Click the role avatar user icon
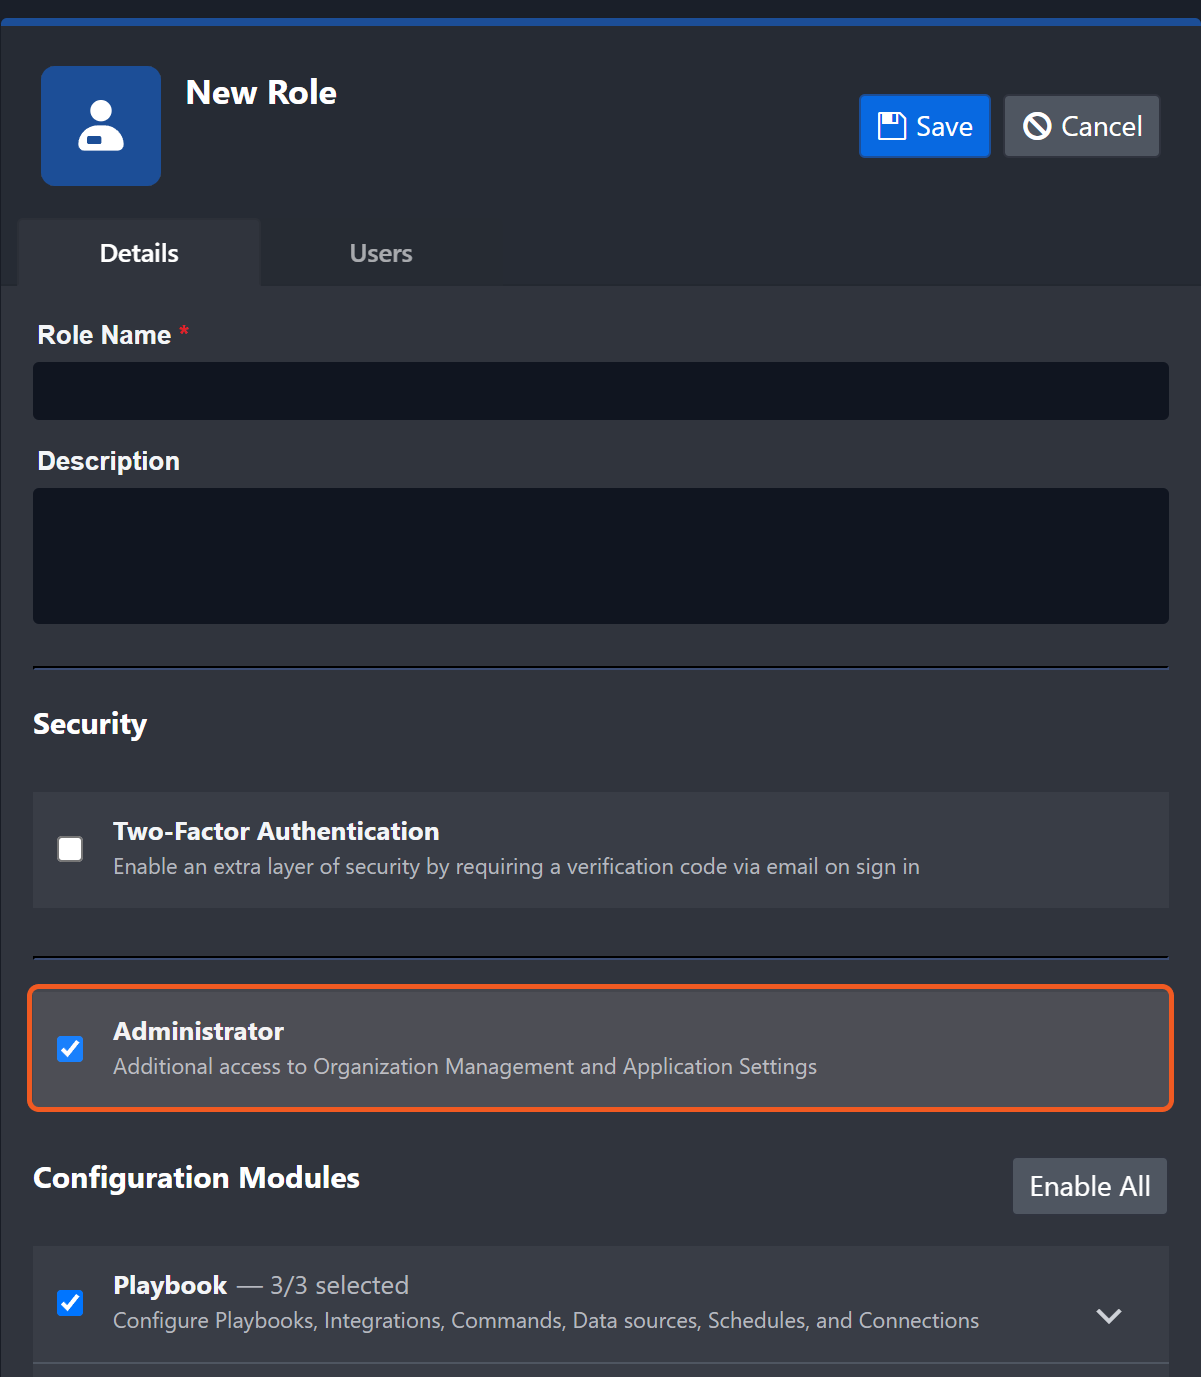The image size is (1201, 1377). click(101, 126)
